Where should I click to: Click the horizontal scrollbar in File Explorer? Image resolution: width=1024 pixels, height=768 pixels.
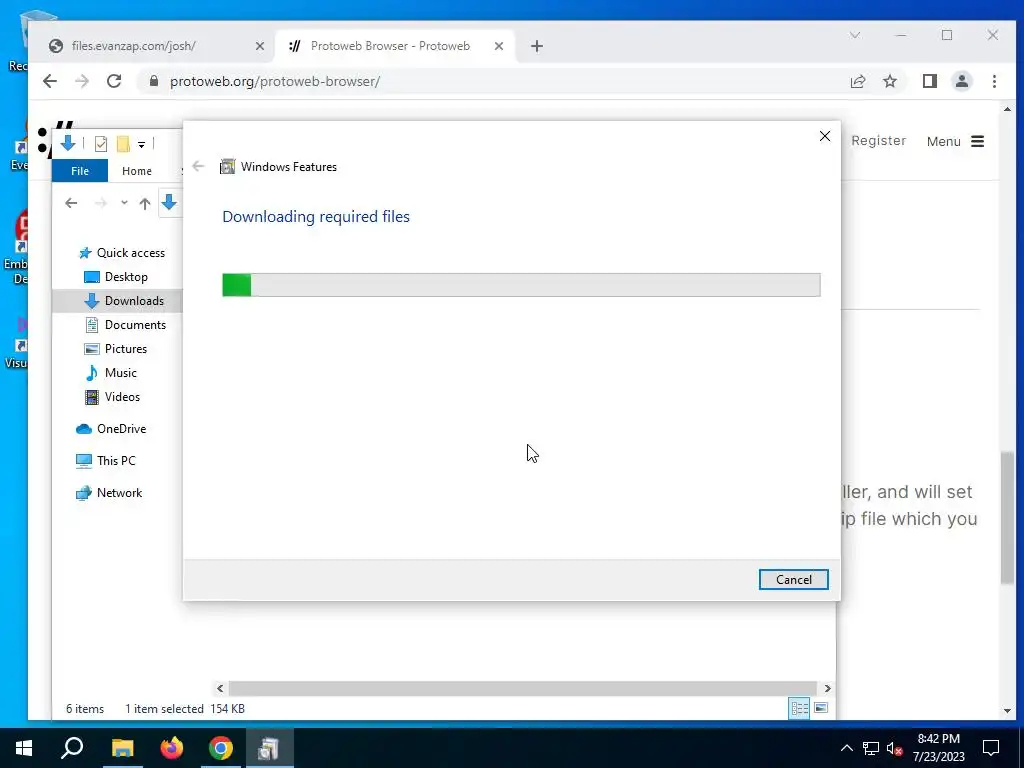click(522, 688)
